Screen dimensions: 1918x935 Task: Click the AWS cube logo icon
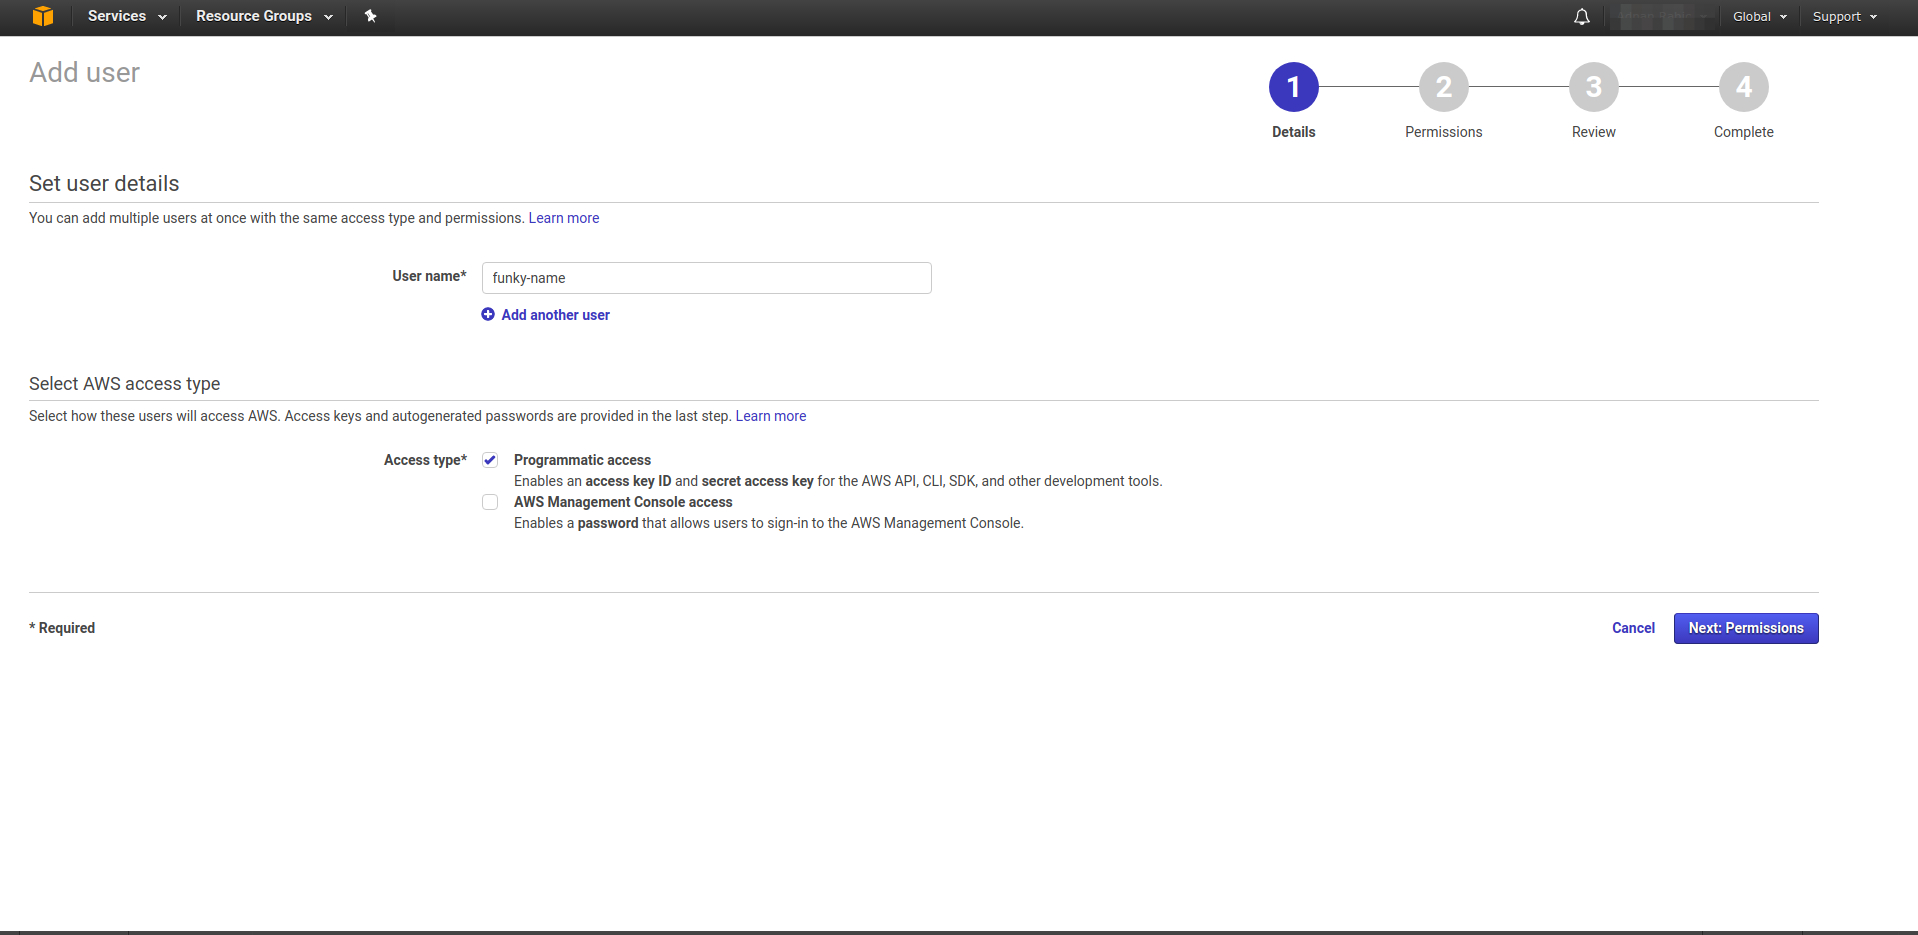point(42,16)
